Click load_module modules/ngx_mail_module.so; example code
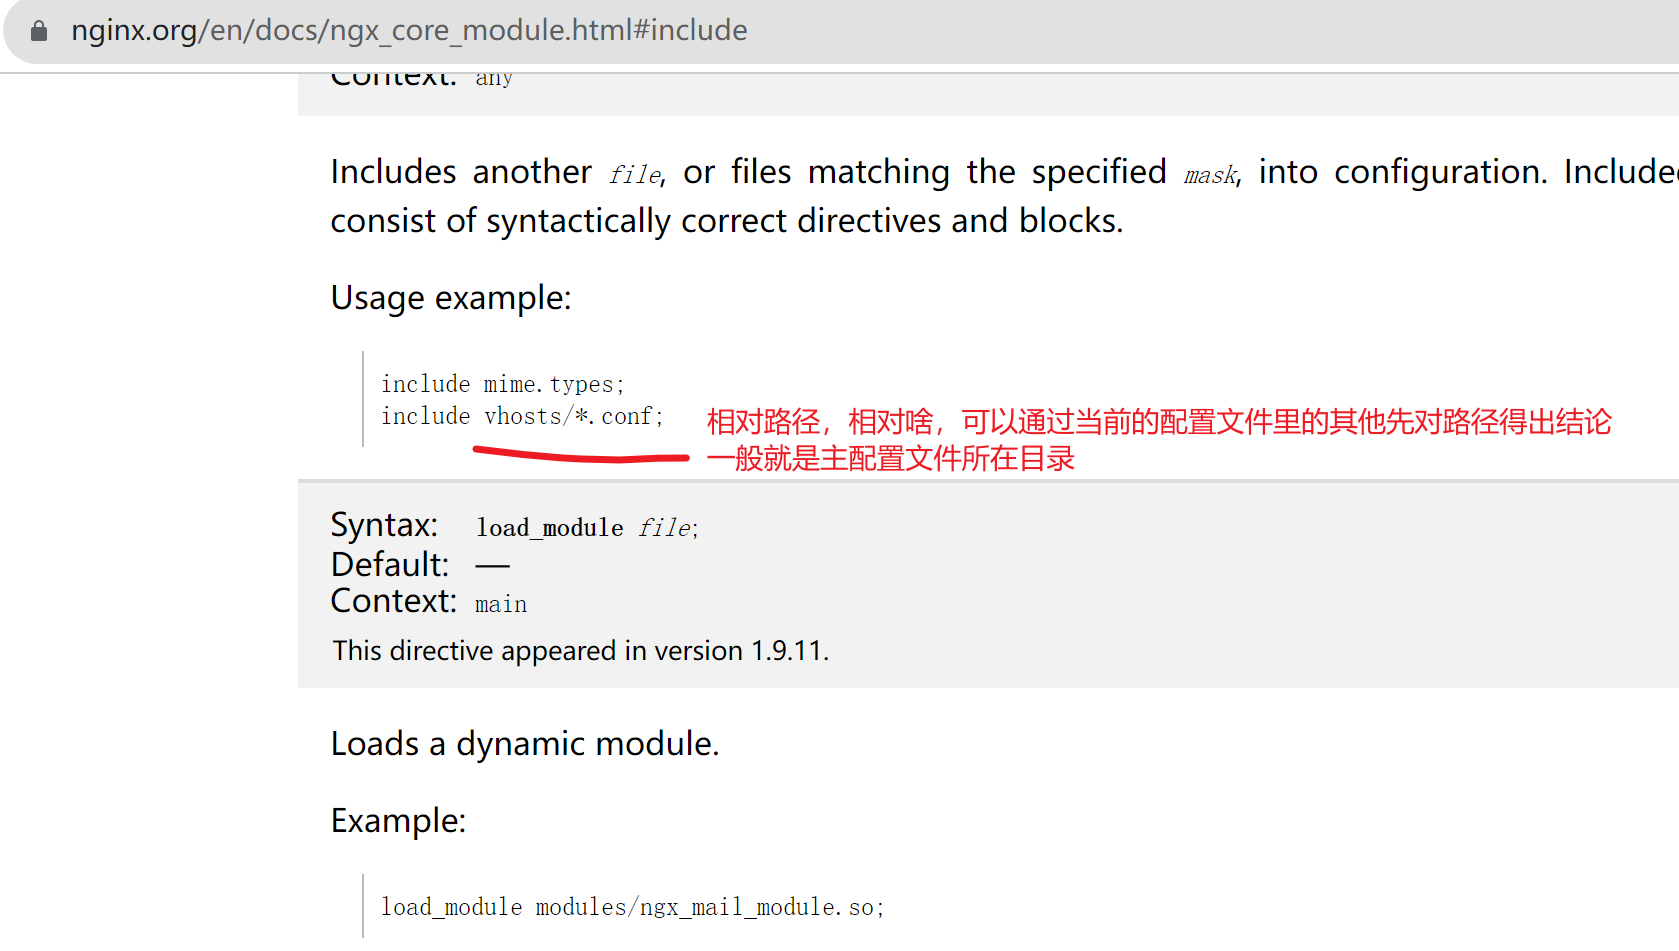The image size is (1679, 951). pyautogui.click(x=632, y=906)
